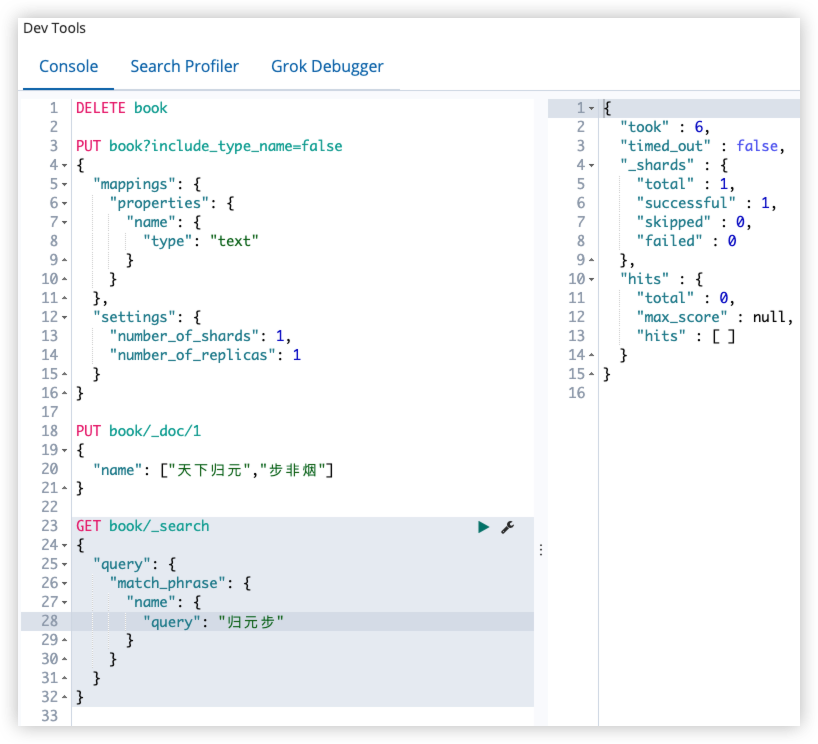Collapse "_shards" block in response
The image size is (818, 744).
[x=592, y=165]
